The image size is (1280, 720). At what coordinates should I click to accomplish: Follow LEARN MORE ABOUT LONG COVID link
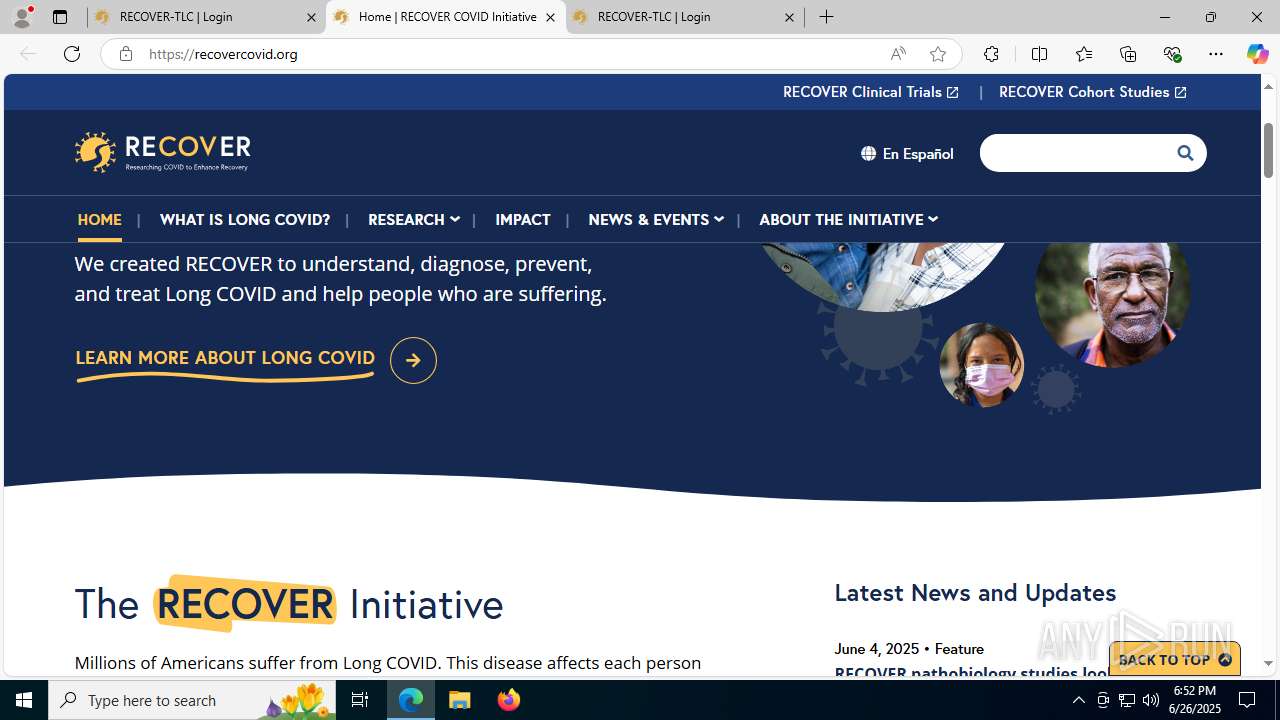225,358
